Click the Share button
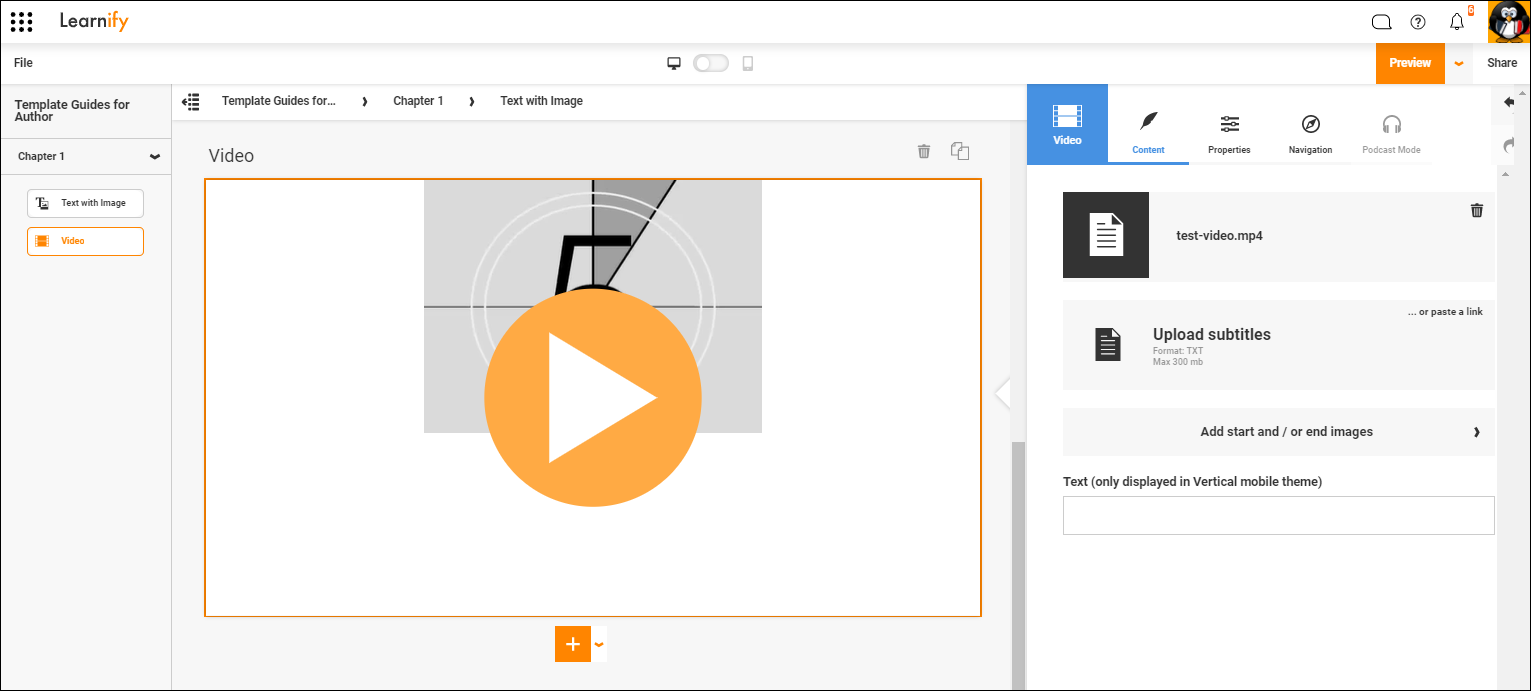 1502,63
